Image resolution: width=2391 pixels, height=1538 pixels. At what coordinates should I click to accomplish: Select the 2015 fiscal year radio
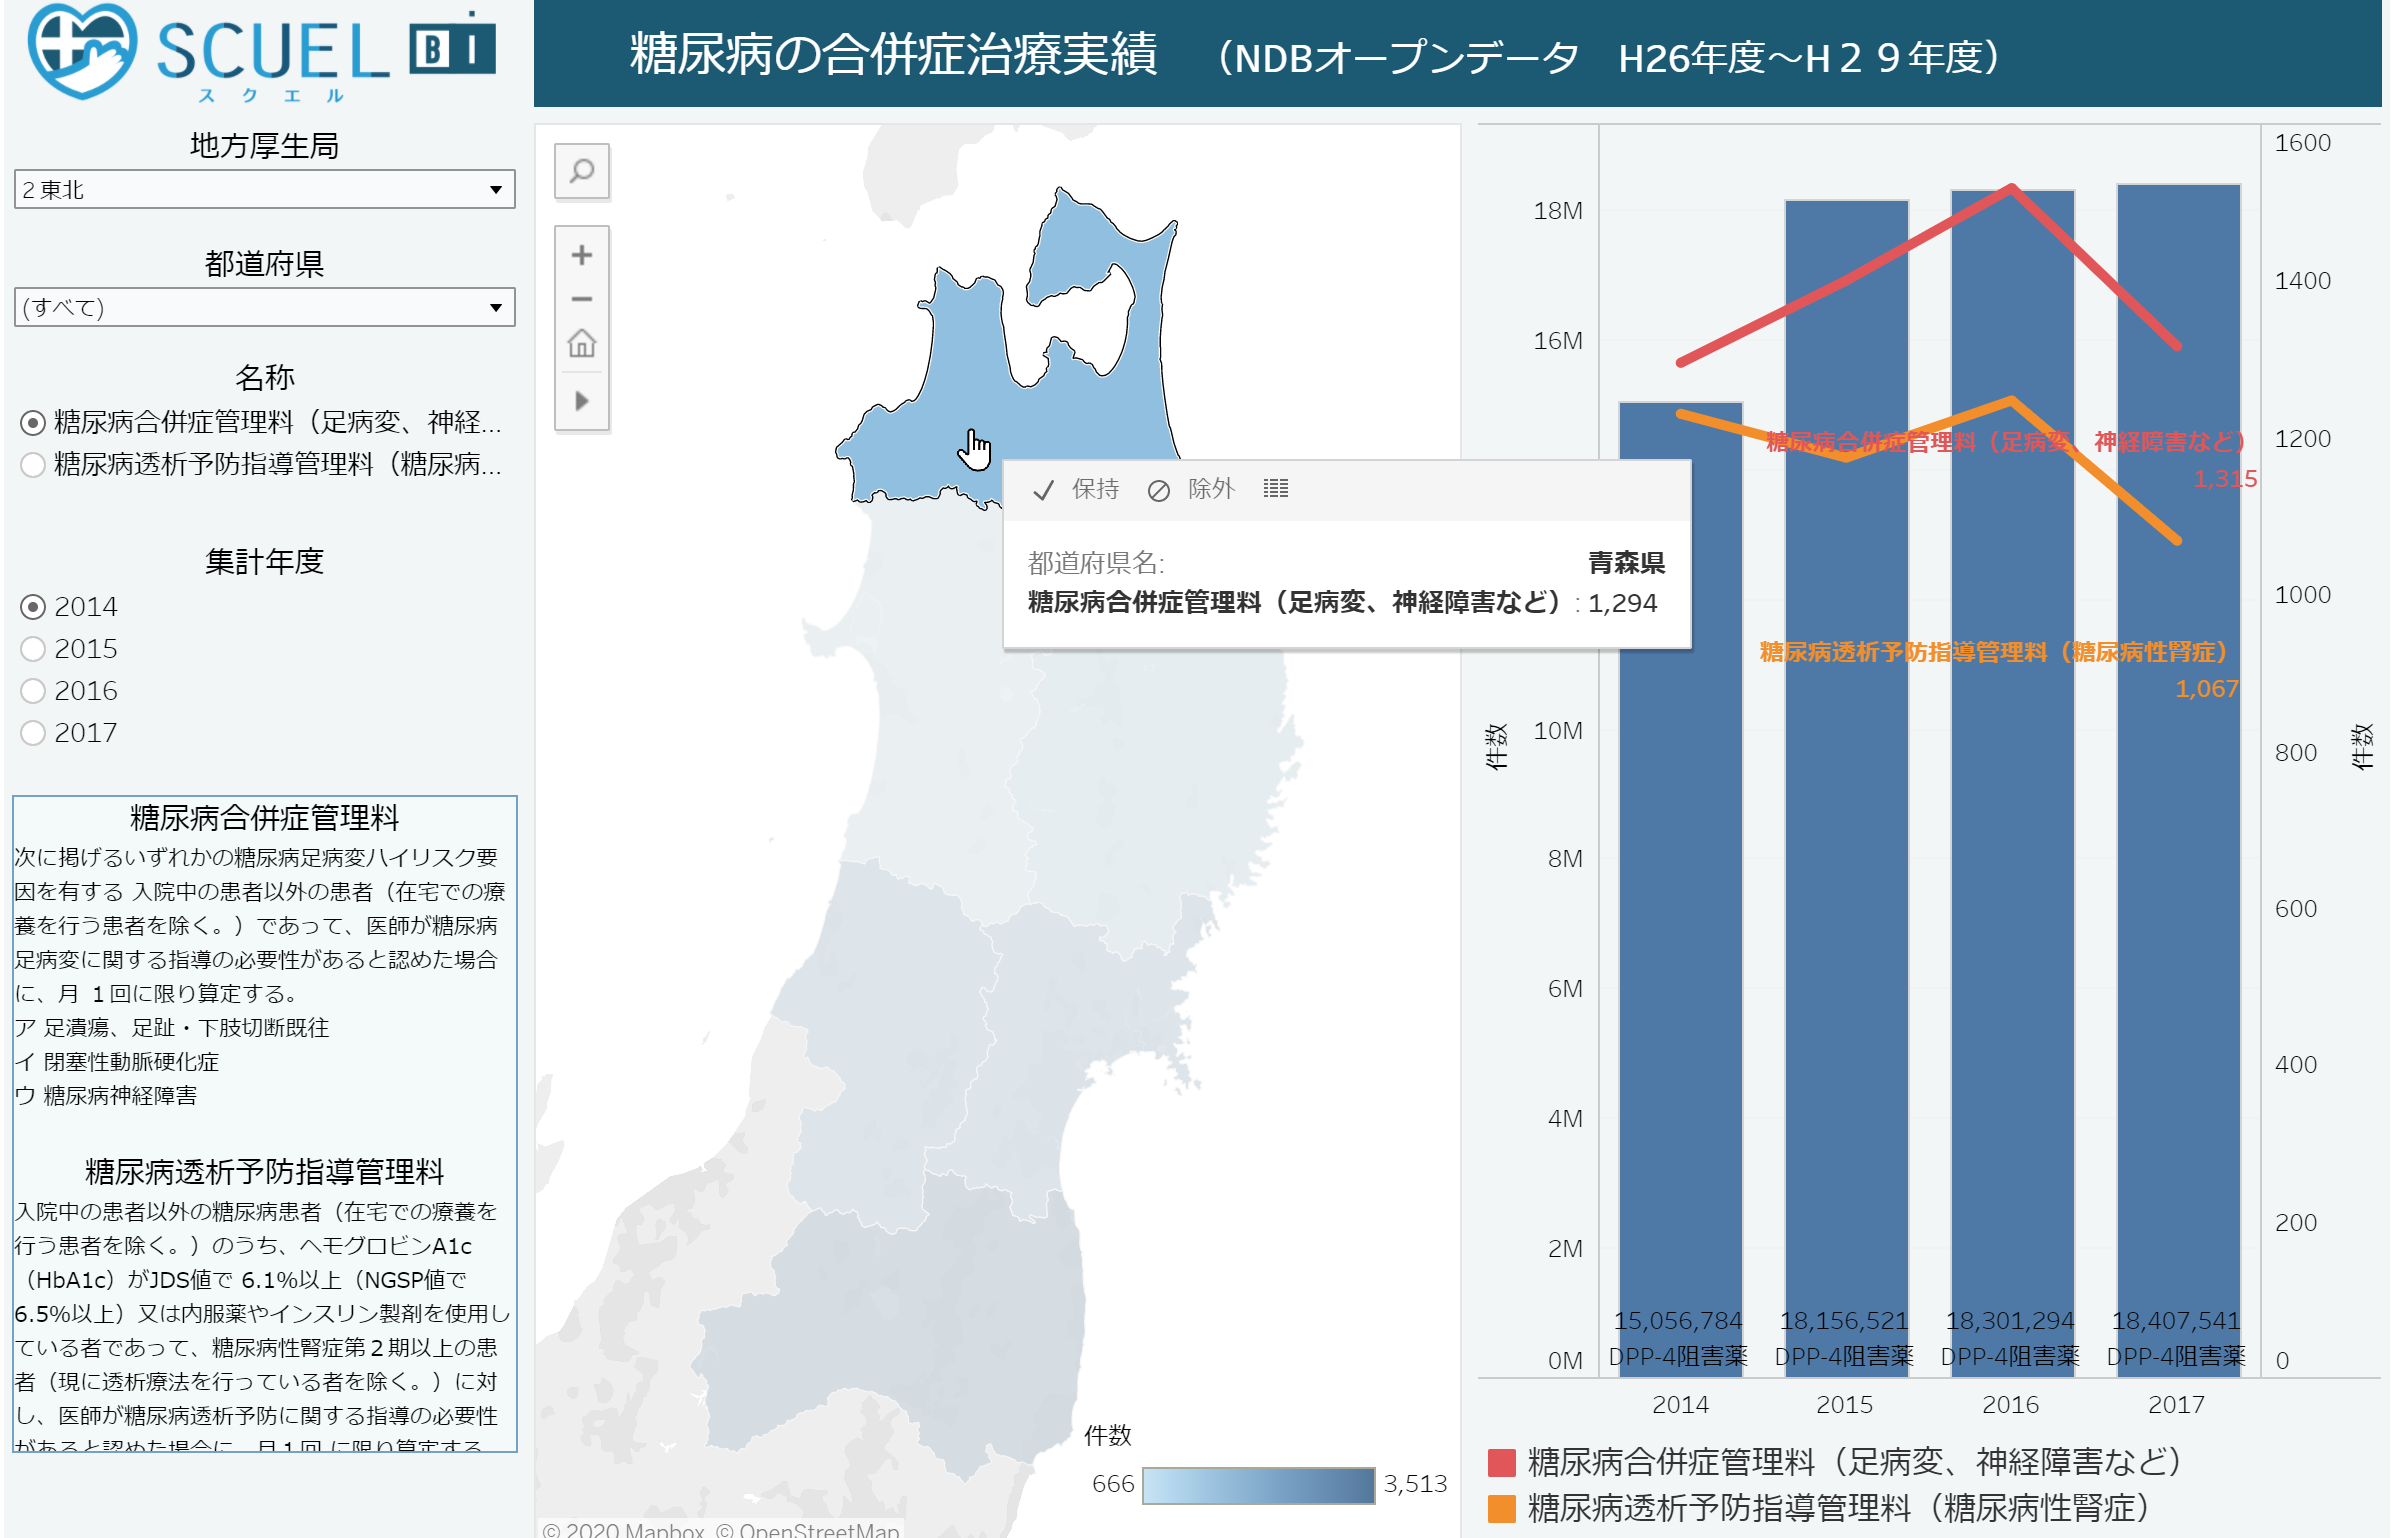[x=33, y=649]
